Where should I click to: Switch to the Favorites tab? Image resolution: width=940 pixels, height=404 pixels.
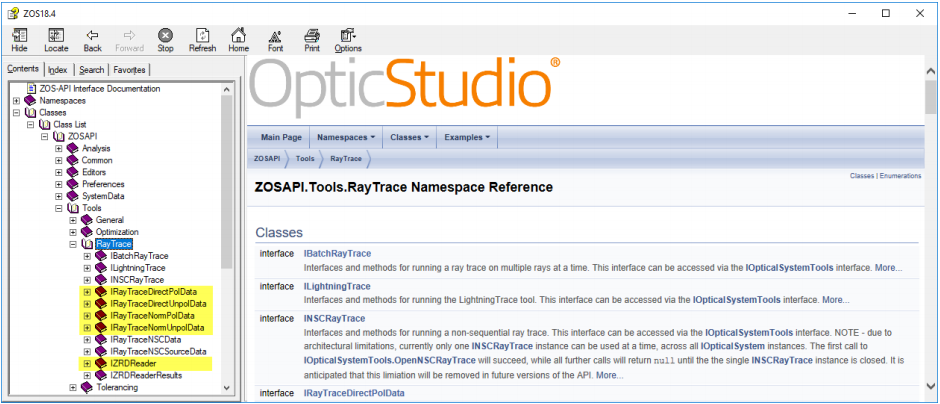pyautogui.click(x=129, y=70)
